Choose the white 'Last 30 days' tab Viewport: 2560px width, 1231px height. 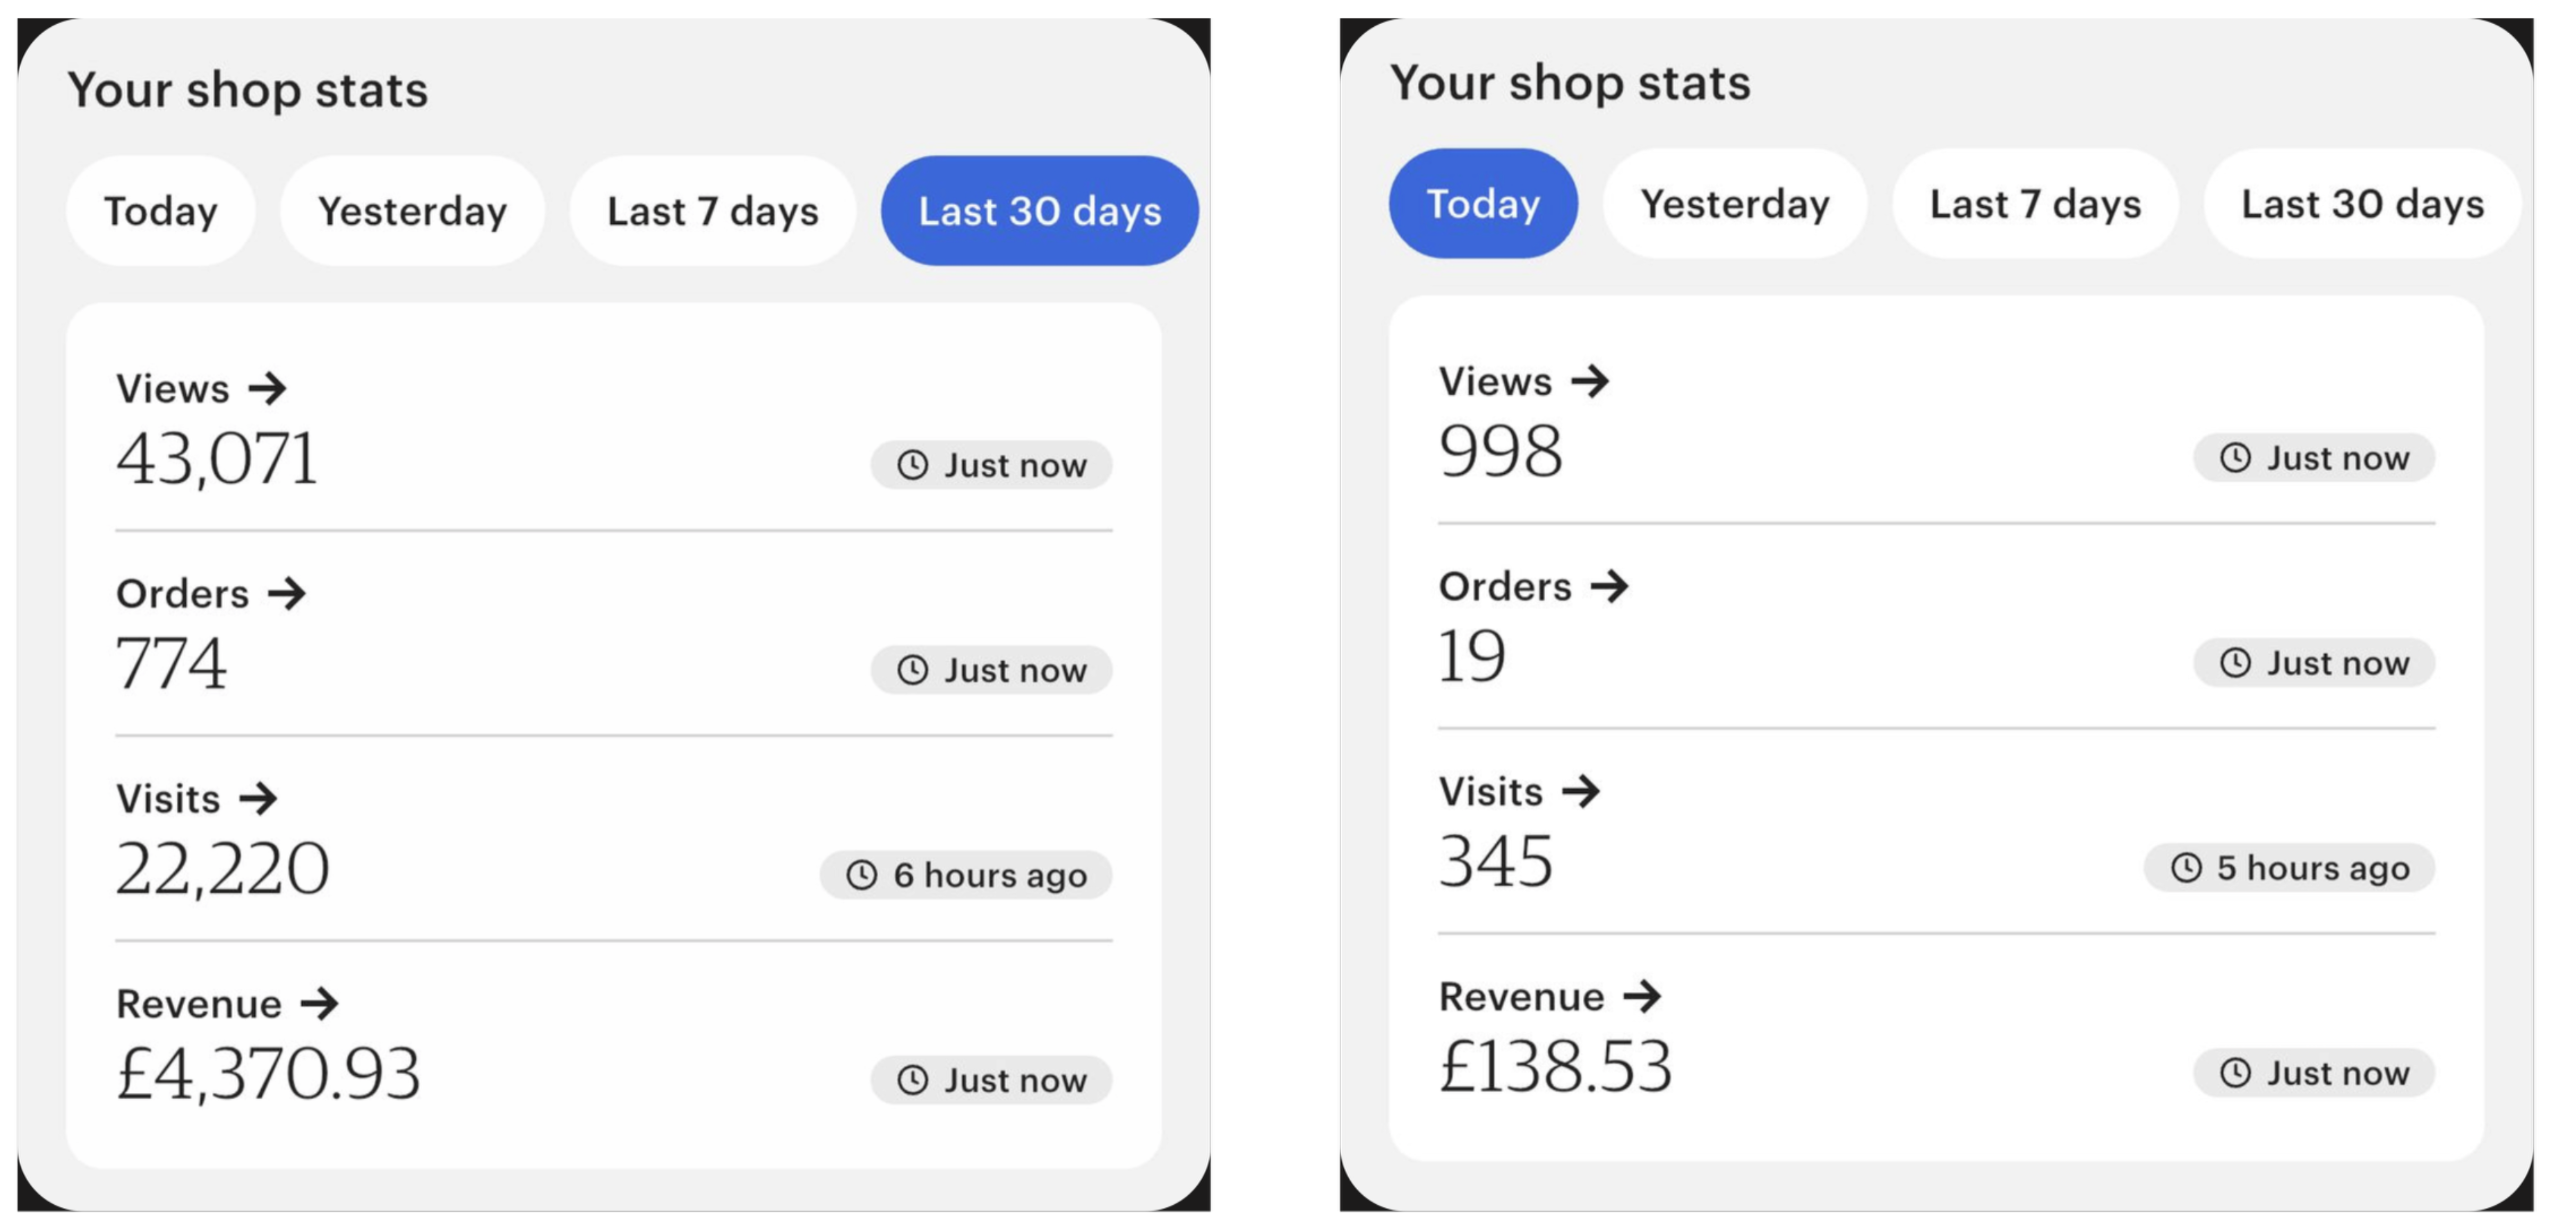2362,204
